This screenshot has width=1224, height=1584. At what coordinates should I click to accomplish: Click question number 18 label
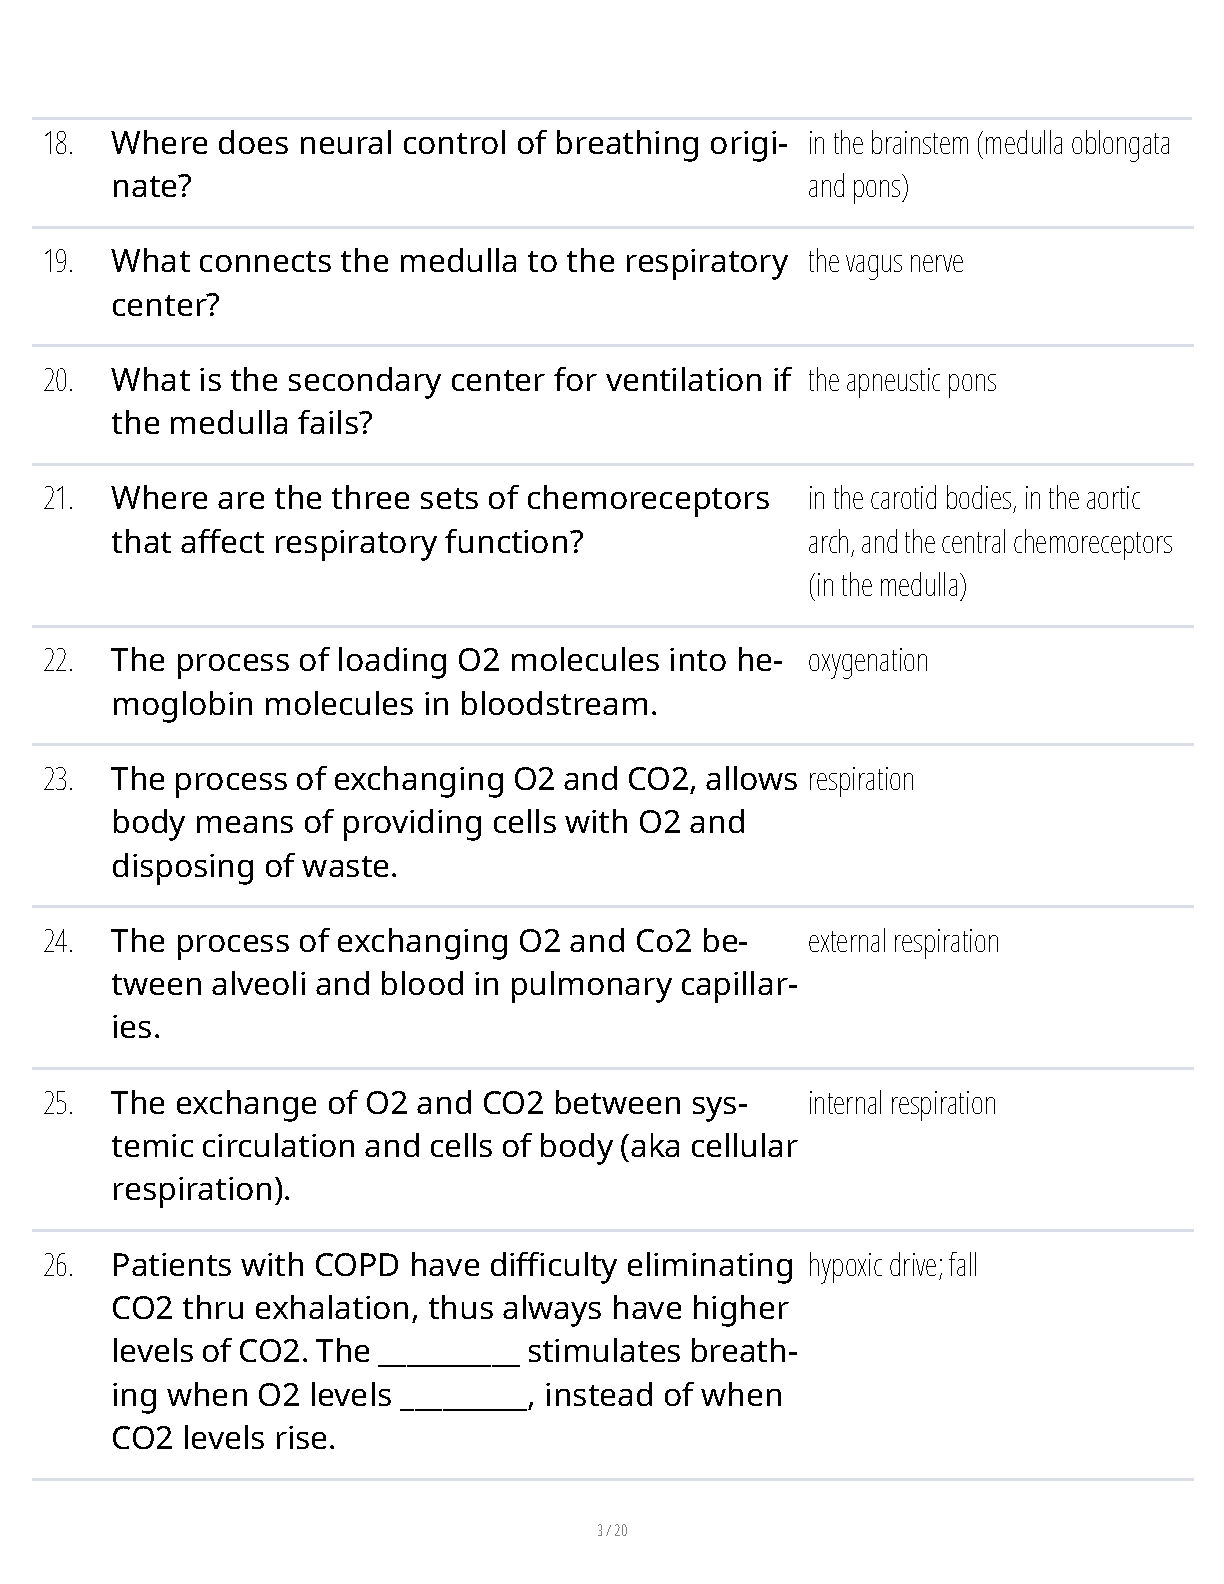(58, 144)
